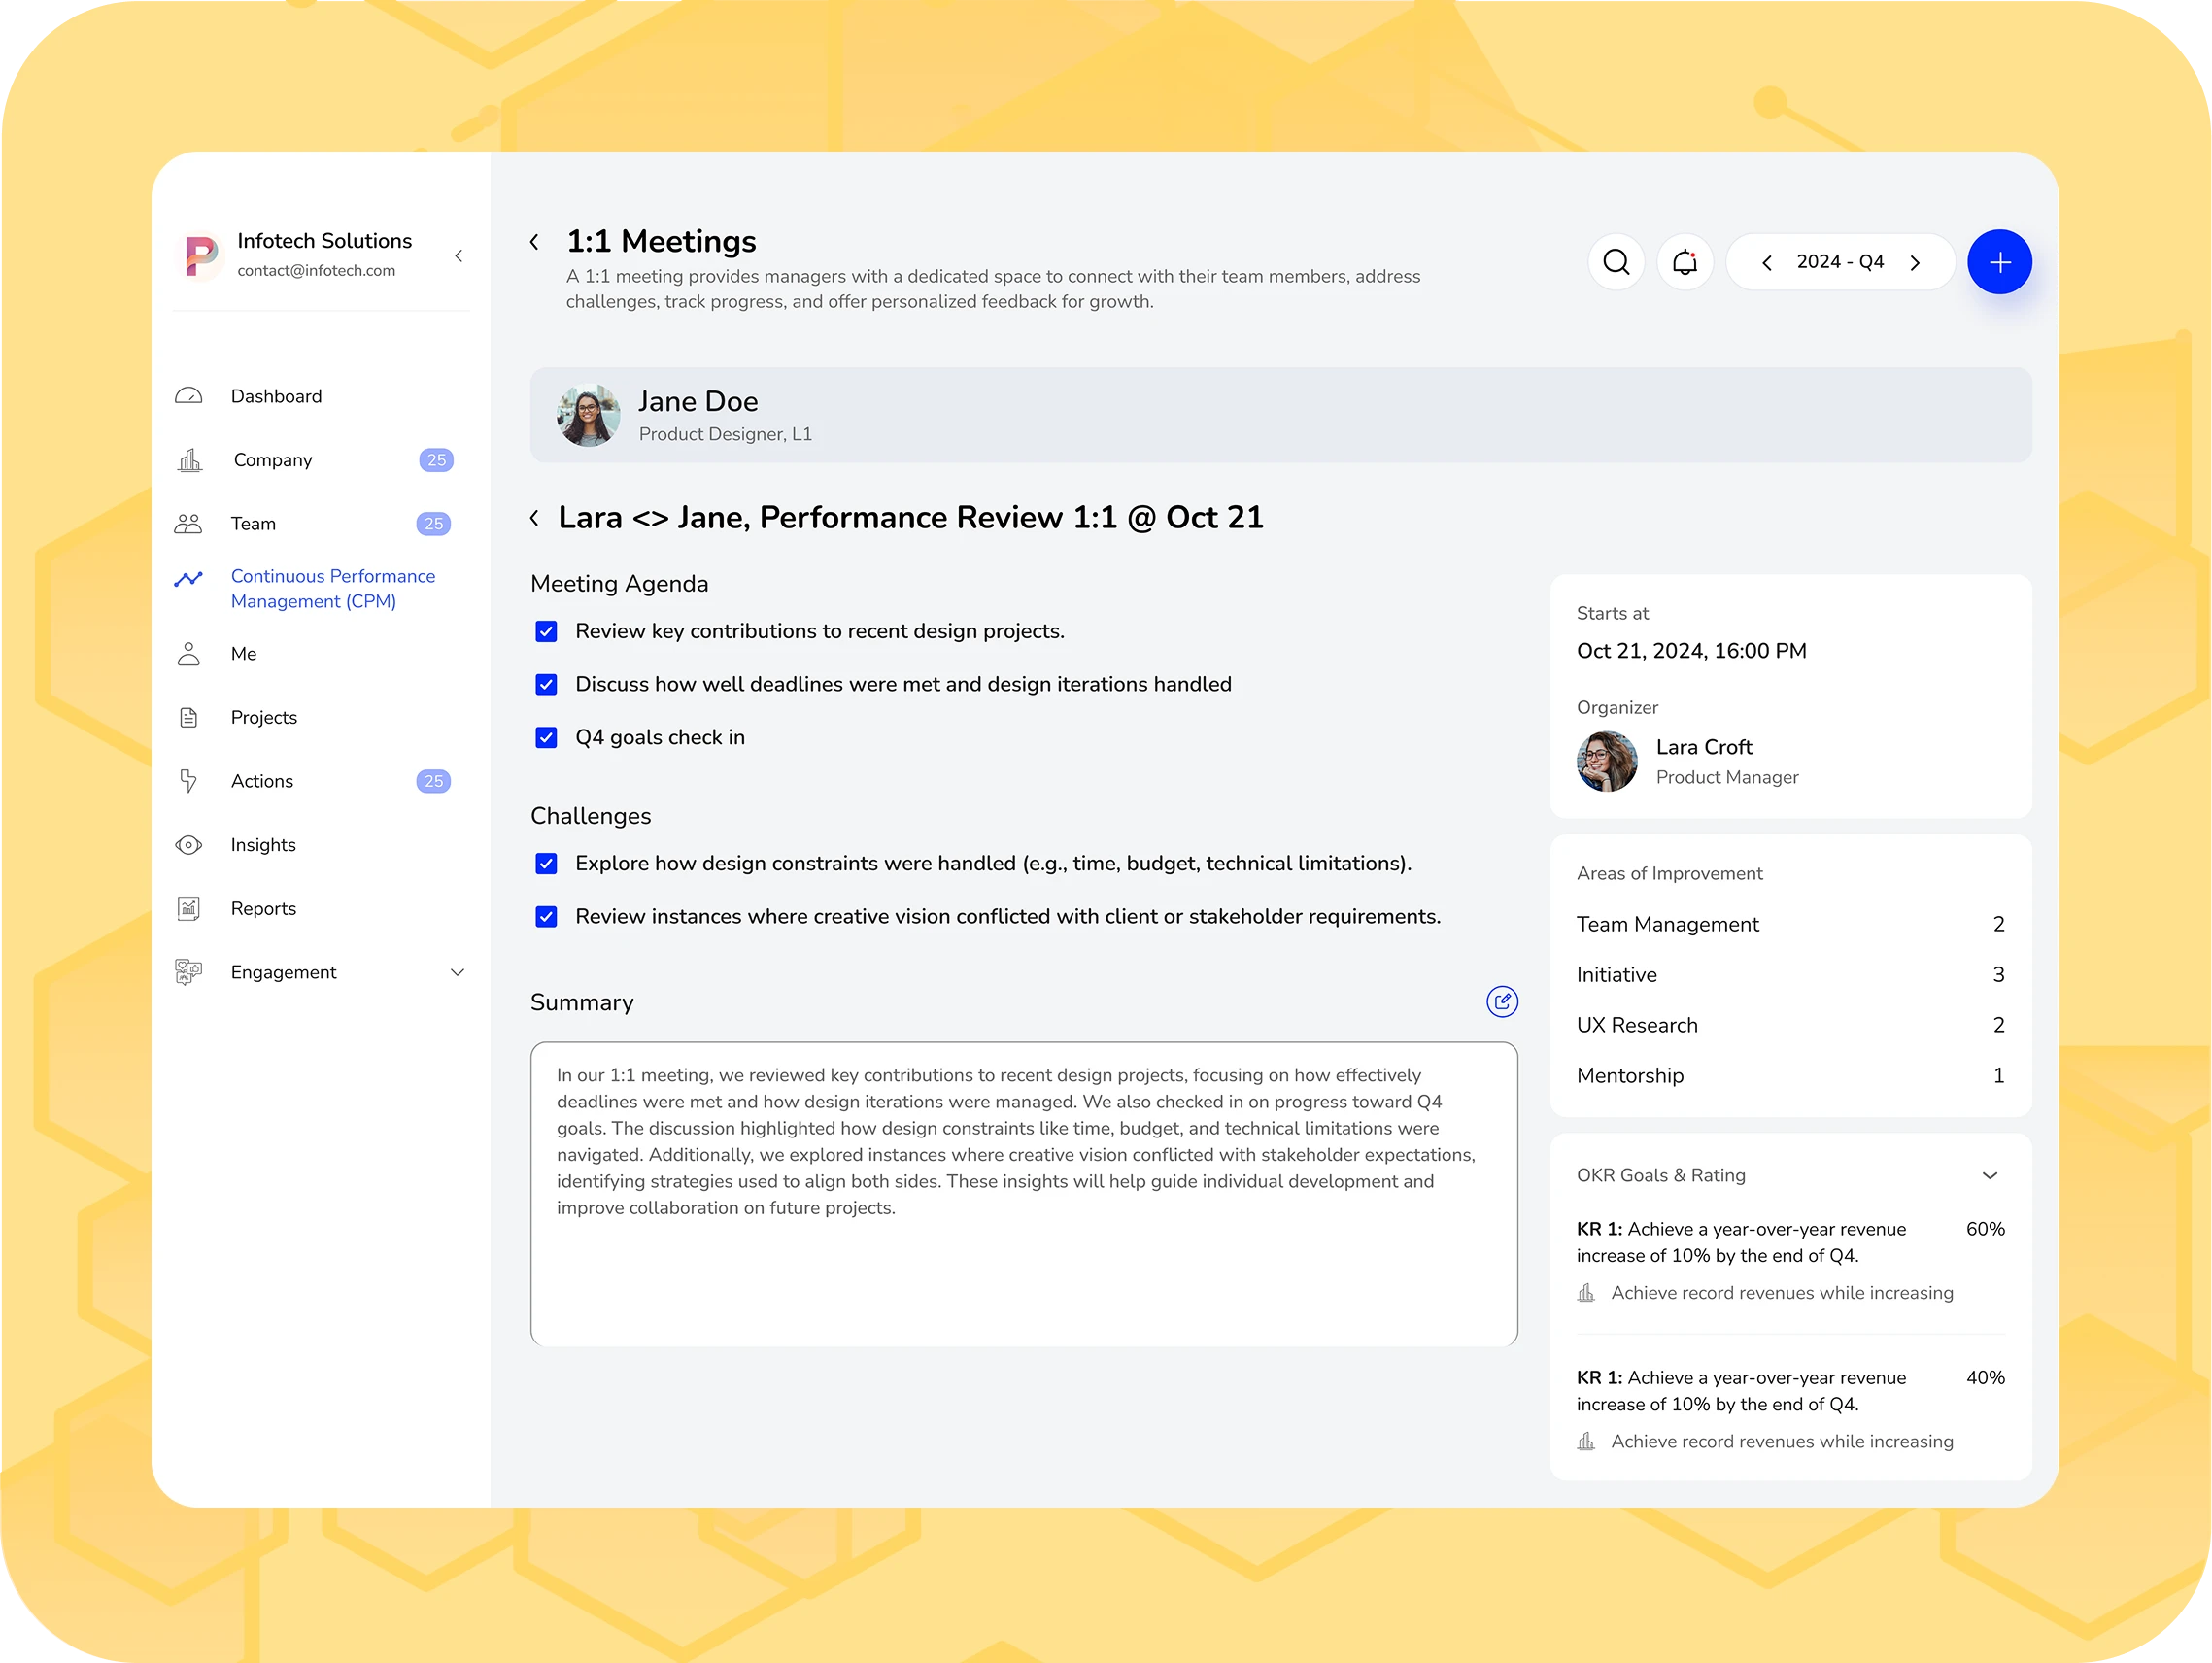
Task: Open the notifications bell icon
Action: (x=1684, y=262)
